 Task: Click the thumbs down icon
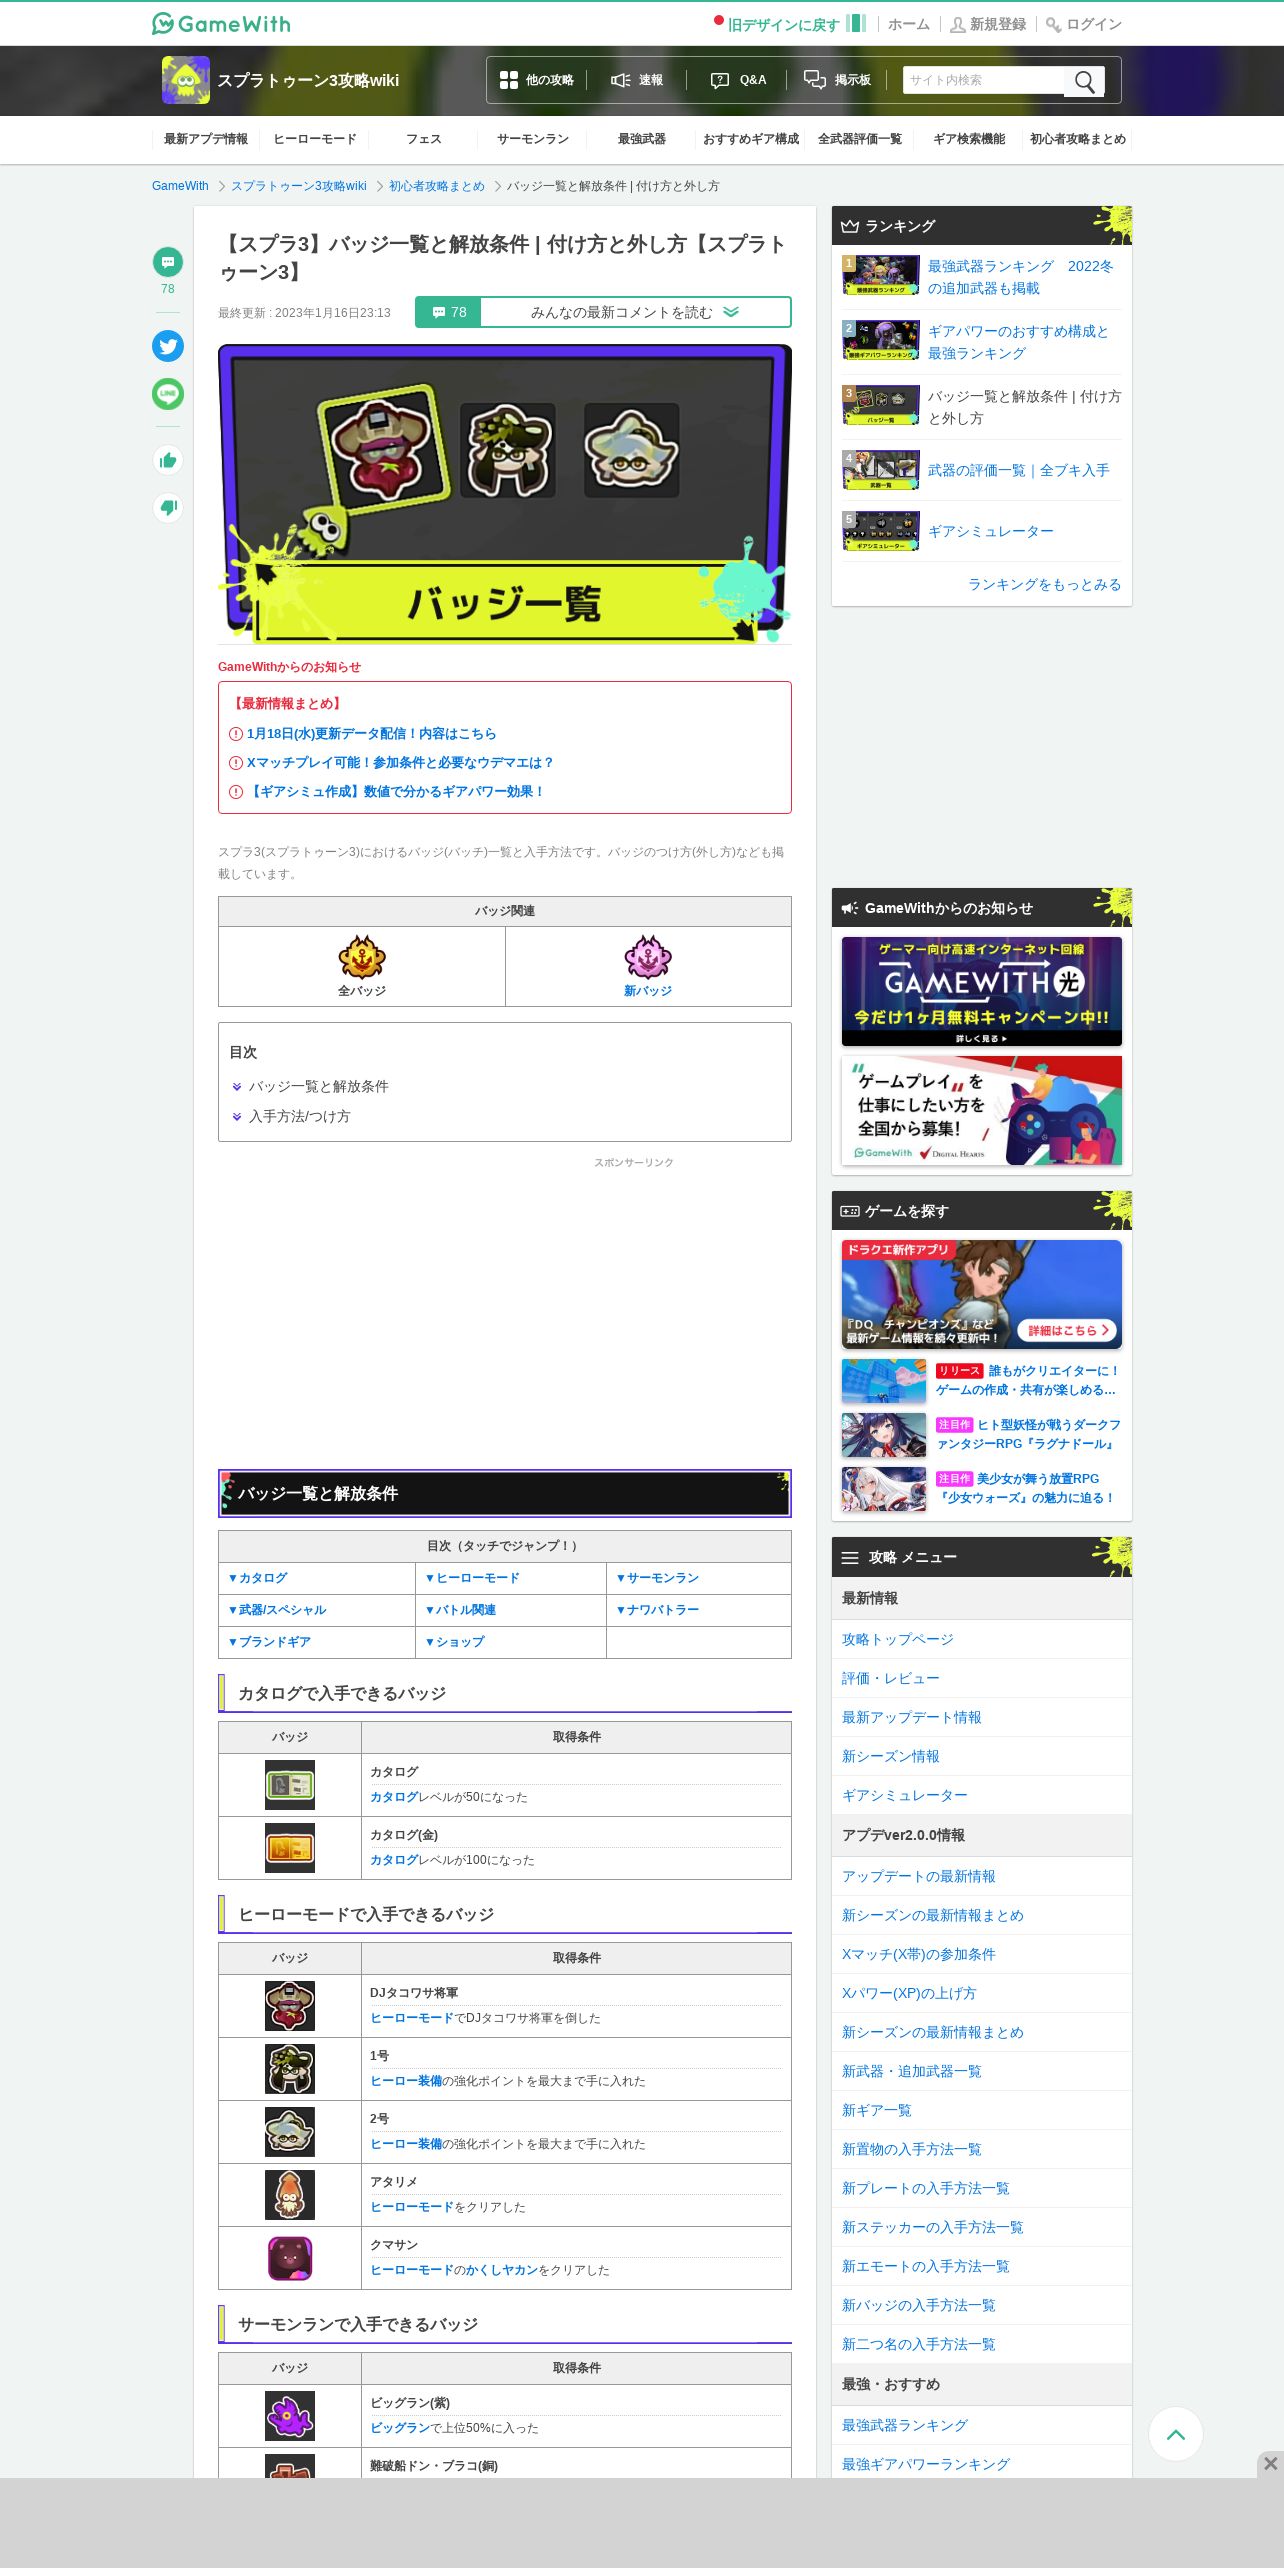tap(168, 507)
